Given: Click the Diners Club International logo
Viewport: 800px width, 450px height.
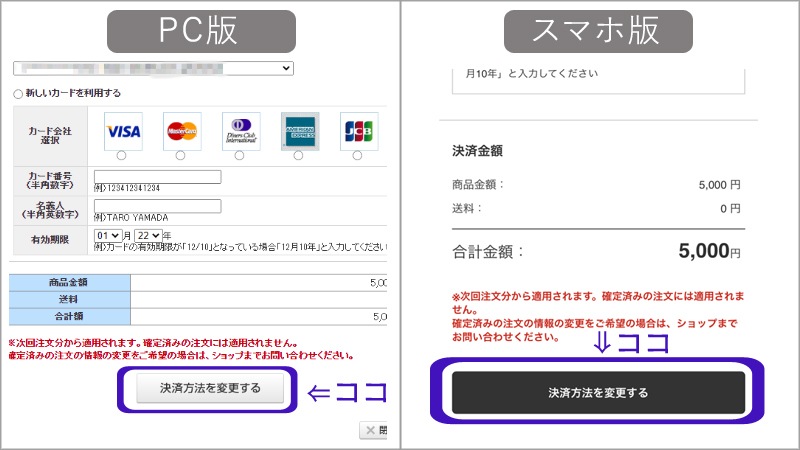Looking at the screenshot, I should coord(240,131).
